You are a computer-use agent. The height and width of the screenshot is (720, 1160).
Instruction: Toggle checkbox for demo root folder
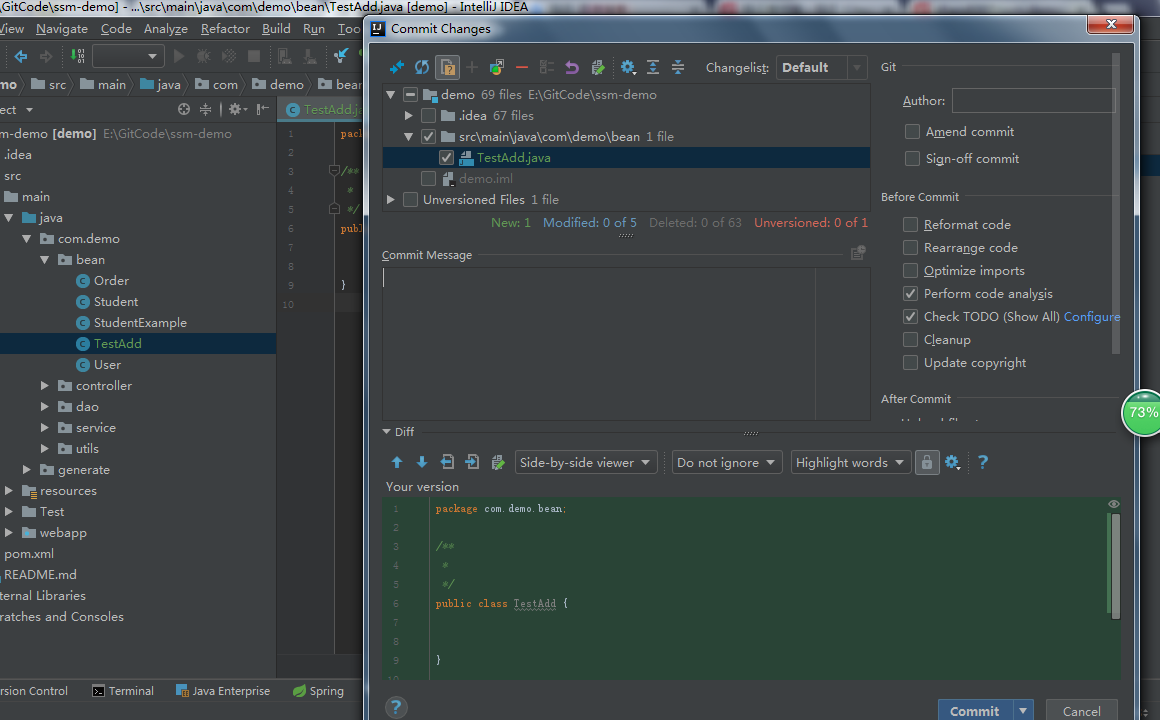(x=411, y=95)
